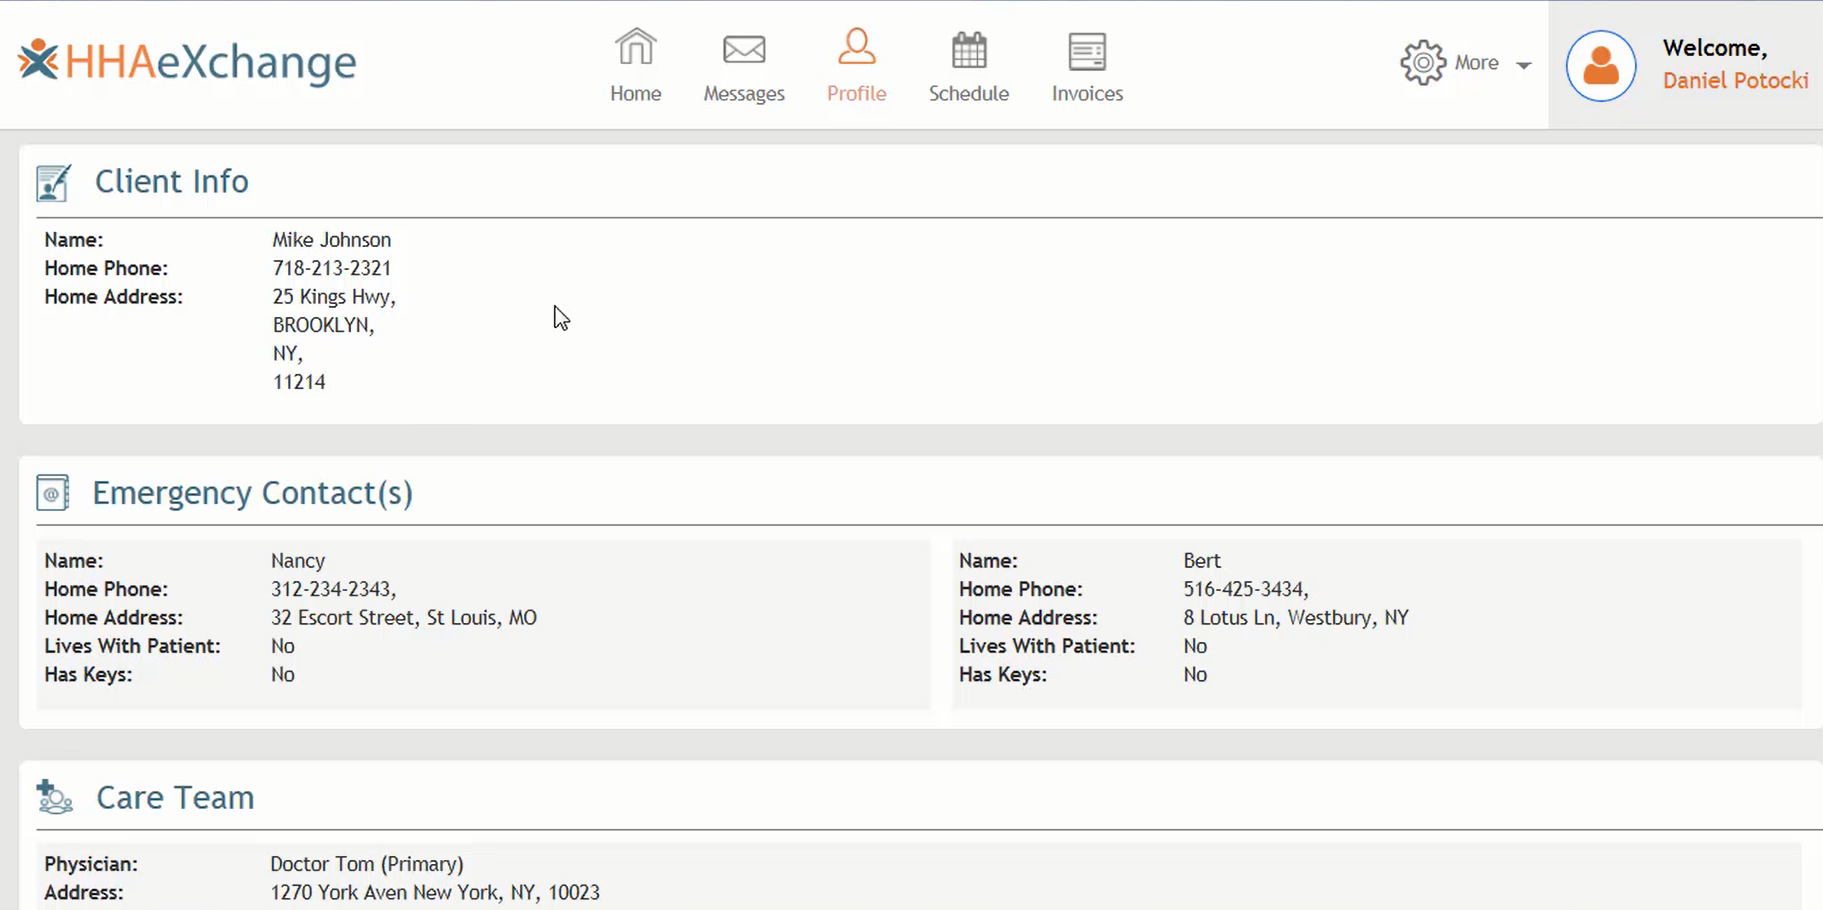Click the HHAeXchange logo
This screenshot has width=1823, height=910.
pos(187,62)
